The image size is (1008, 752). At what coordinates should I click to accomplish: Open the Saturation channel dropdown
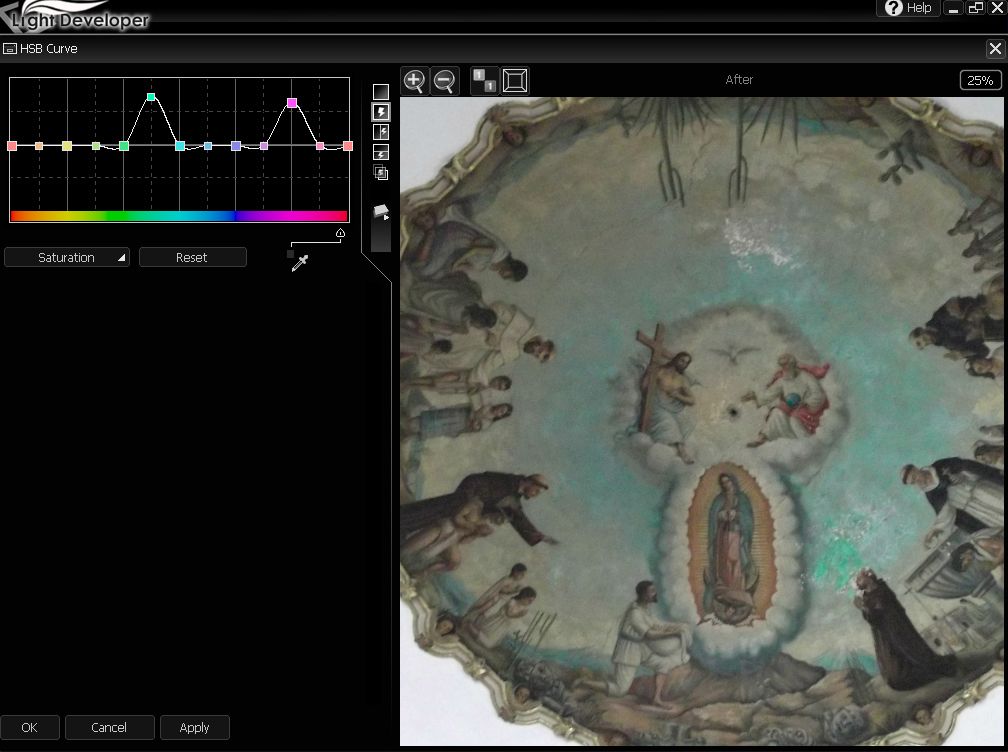click(x=67, y=258)
